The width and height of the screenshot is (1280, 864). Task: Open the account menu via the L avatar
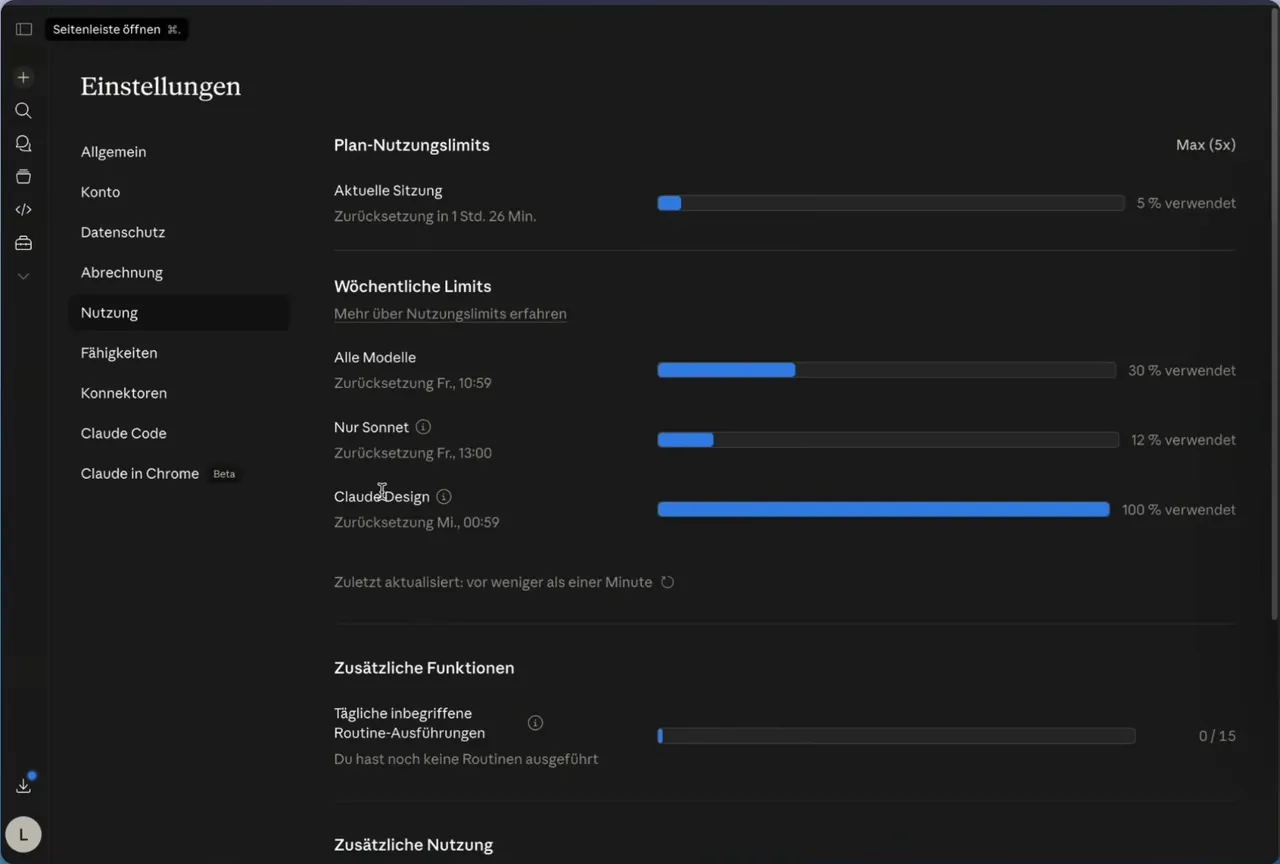point(23,834)
